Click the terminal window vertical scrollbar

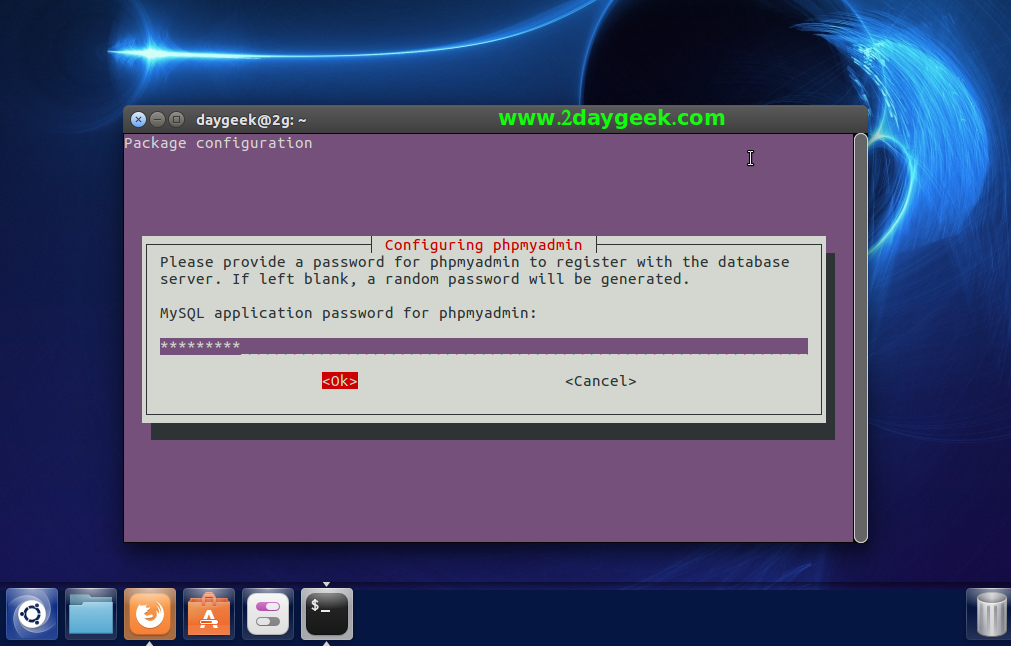(x=860, y=338)
